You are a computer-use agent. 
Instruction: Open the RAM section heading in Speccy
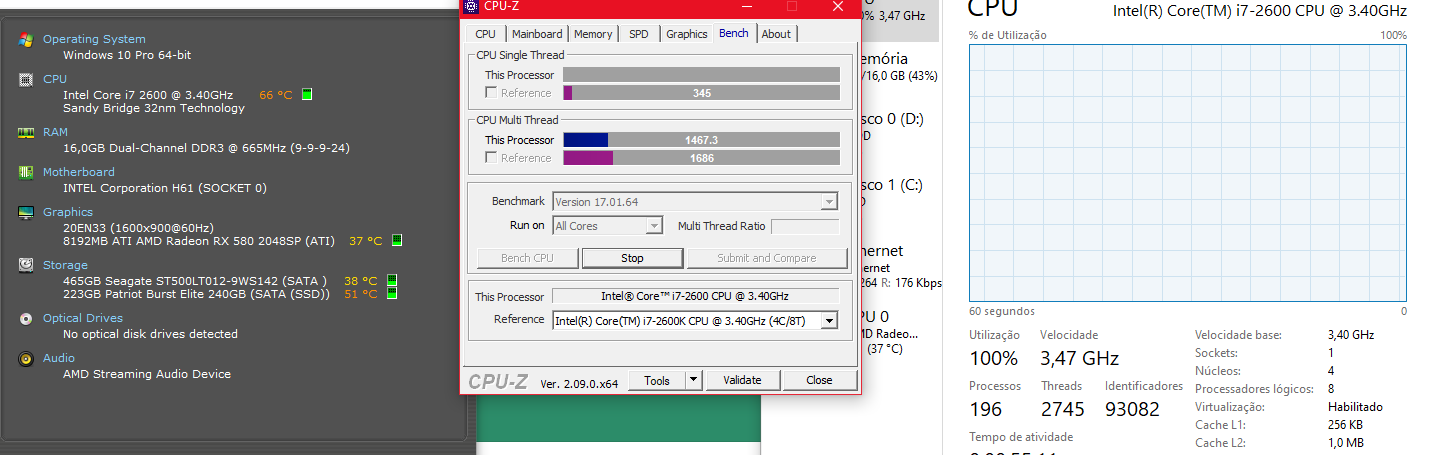[x=55, y=132]
